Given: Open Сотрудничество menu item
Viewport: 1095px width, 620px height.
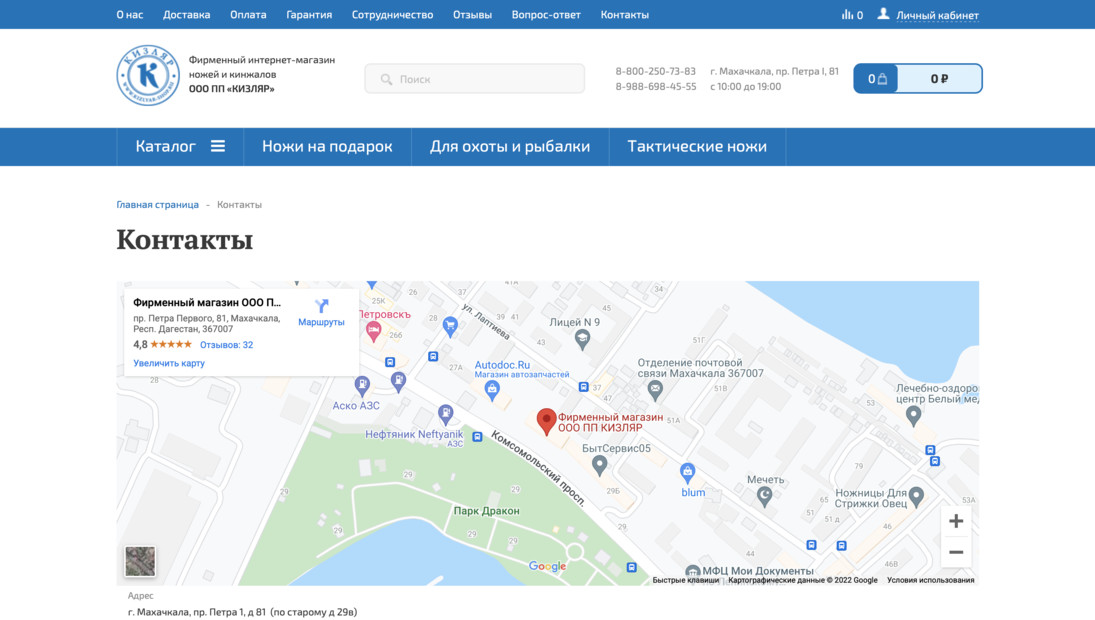Looking at the screenshot, I should (392, 15).
